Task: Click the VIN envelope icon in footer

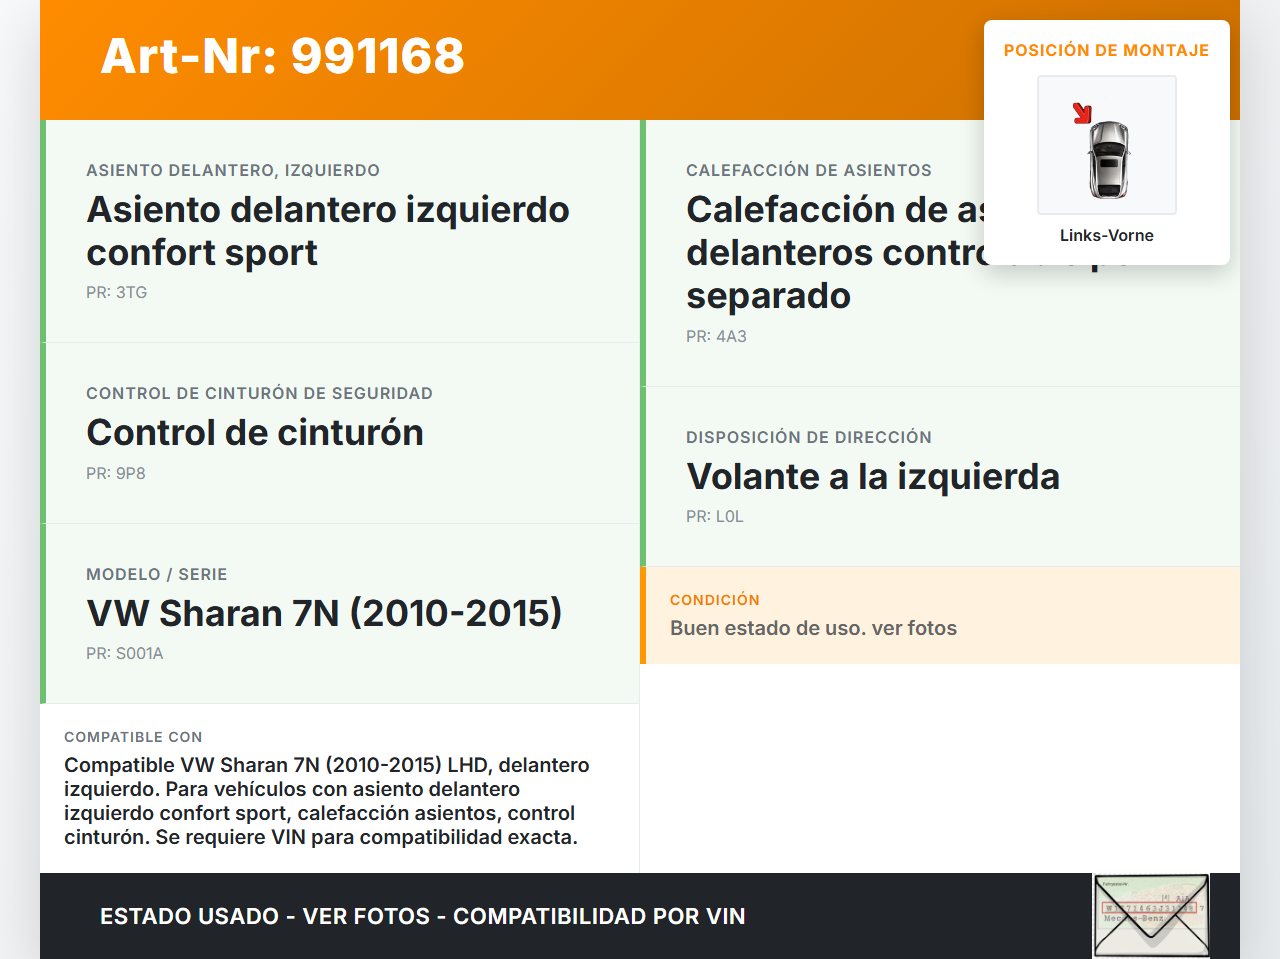Action: pos(1151,916)
